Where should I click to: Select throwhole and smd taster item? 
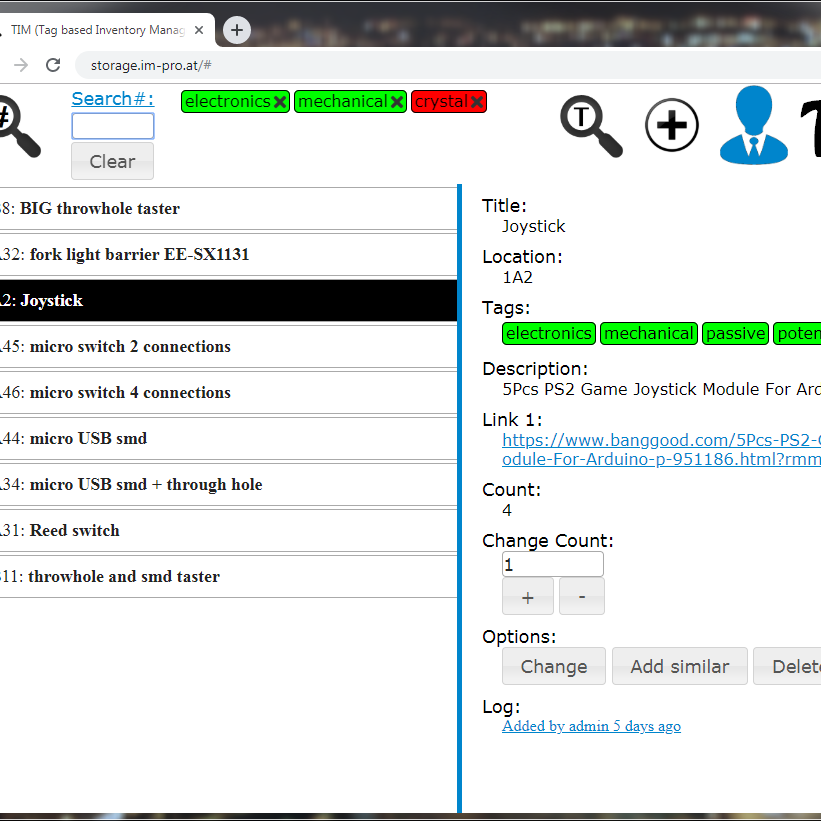point(228,576)
